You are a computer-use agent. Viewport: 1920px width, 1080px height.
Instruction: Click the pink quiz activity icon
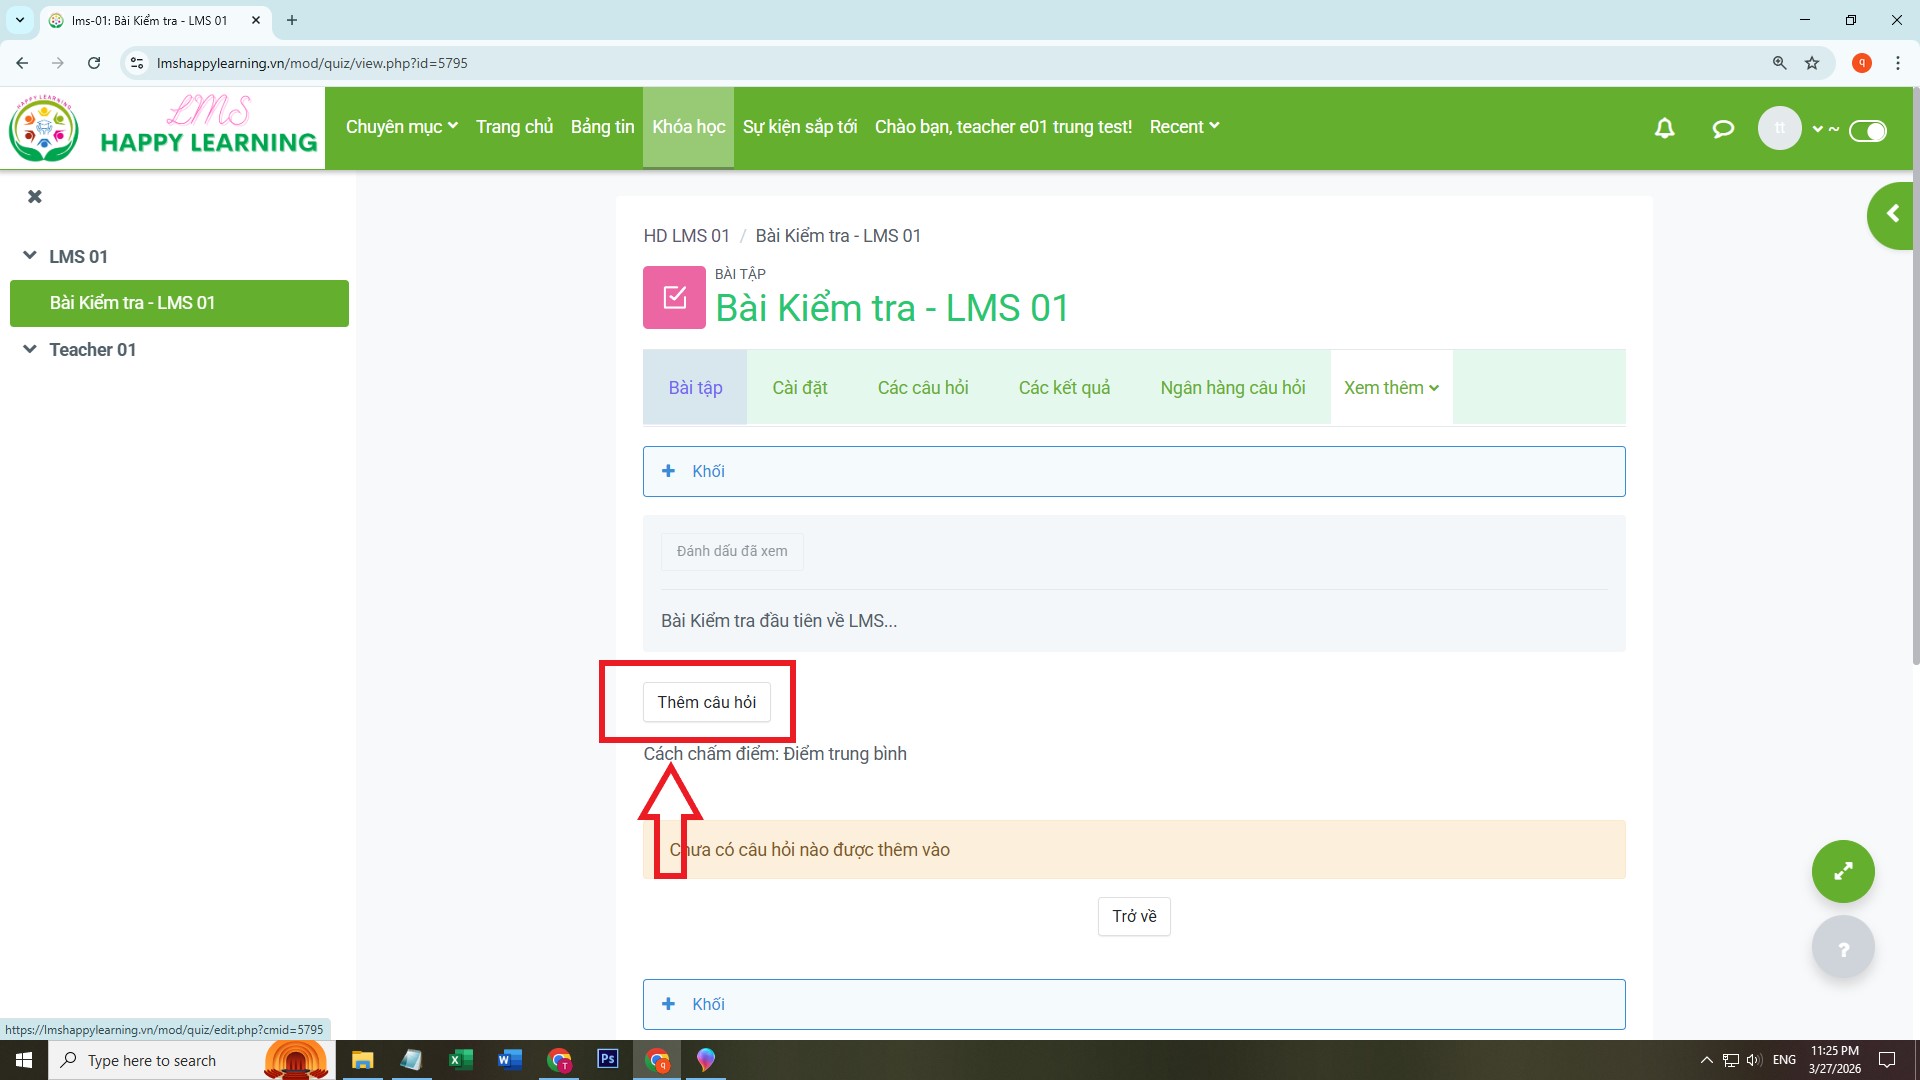point(674,297)
